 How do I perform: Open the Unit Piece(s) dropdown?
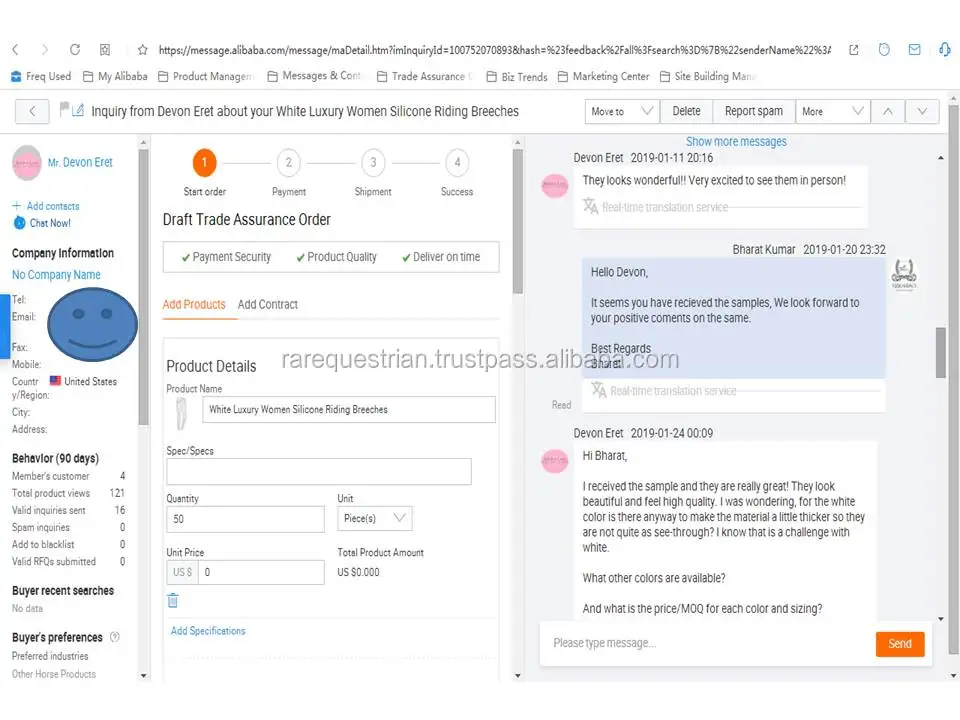coord(375,518)
